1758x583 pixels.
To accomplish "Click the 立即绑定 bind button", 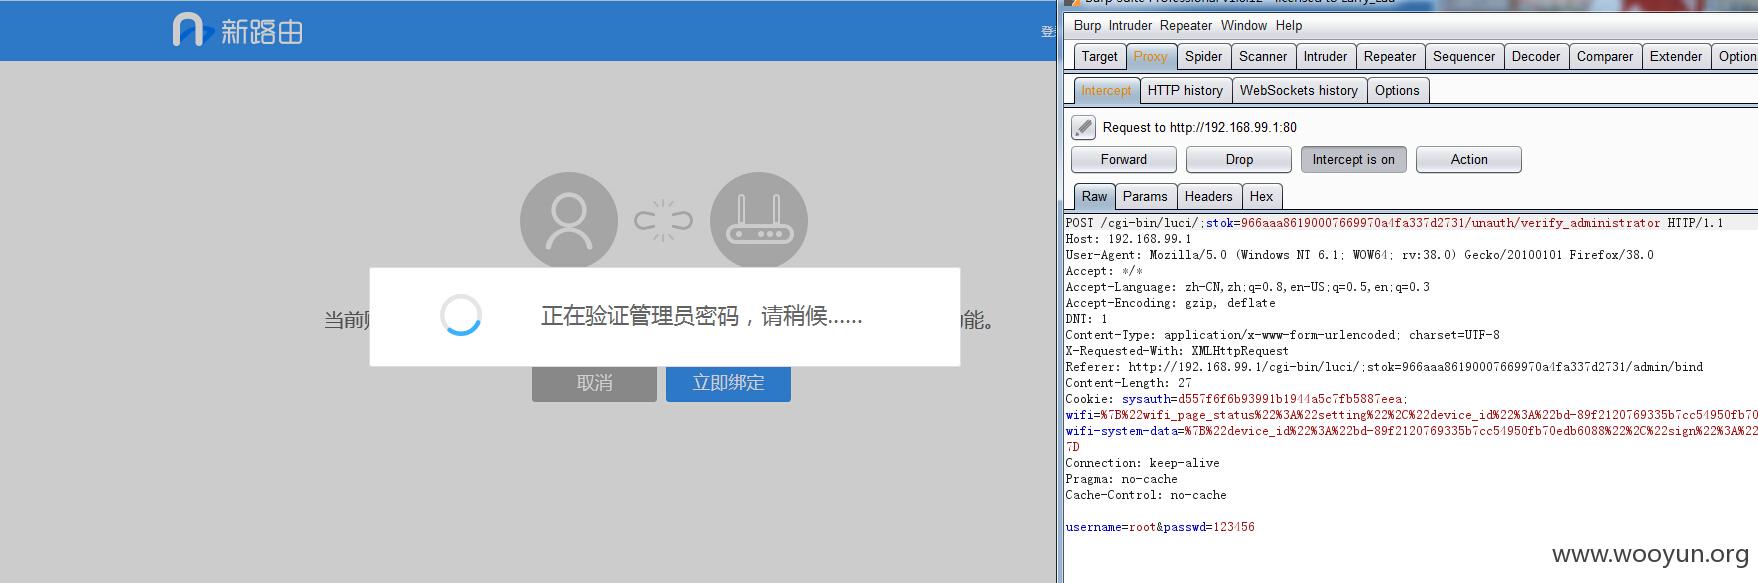I will tap(728, 383).
